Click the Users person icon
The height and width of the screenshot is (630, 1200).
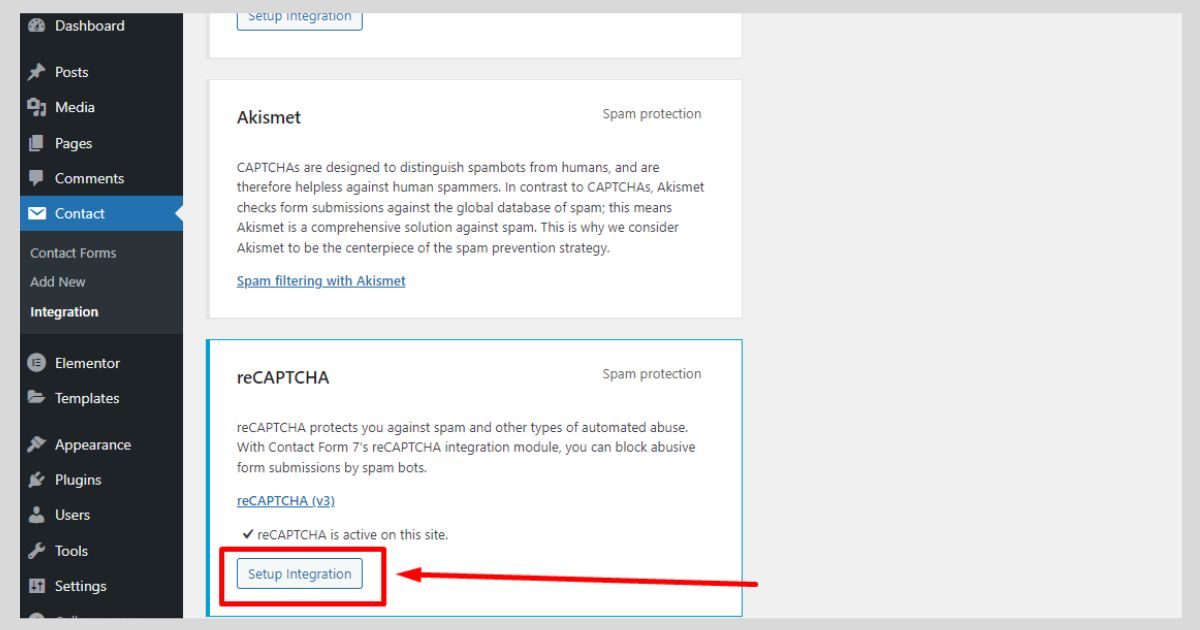tap(37, 515)
